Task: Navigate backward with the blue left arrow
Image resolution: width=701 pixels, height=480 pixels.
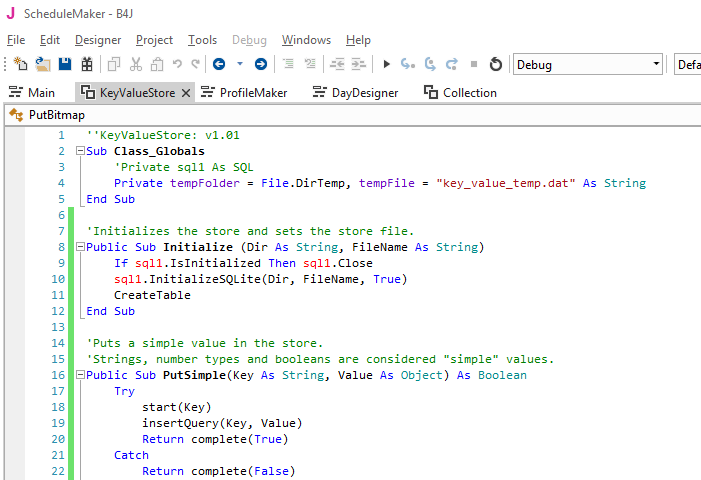Action: (x=218, y=64)
